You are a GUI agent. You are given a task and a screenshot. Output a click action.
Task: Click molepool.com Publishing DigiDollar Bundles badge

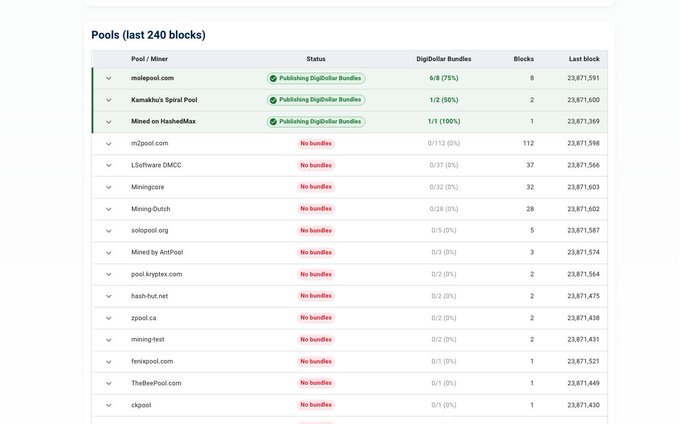pyautogui.click(x=316, y=78)
